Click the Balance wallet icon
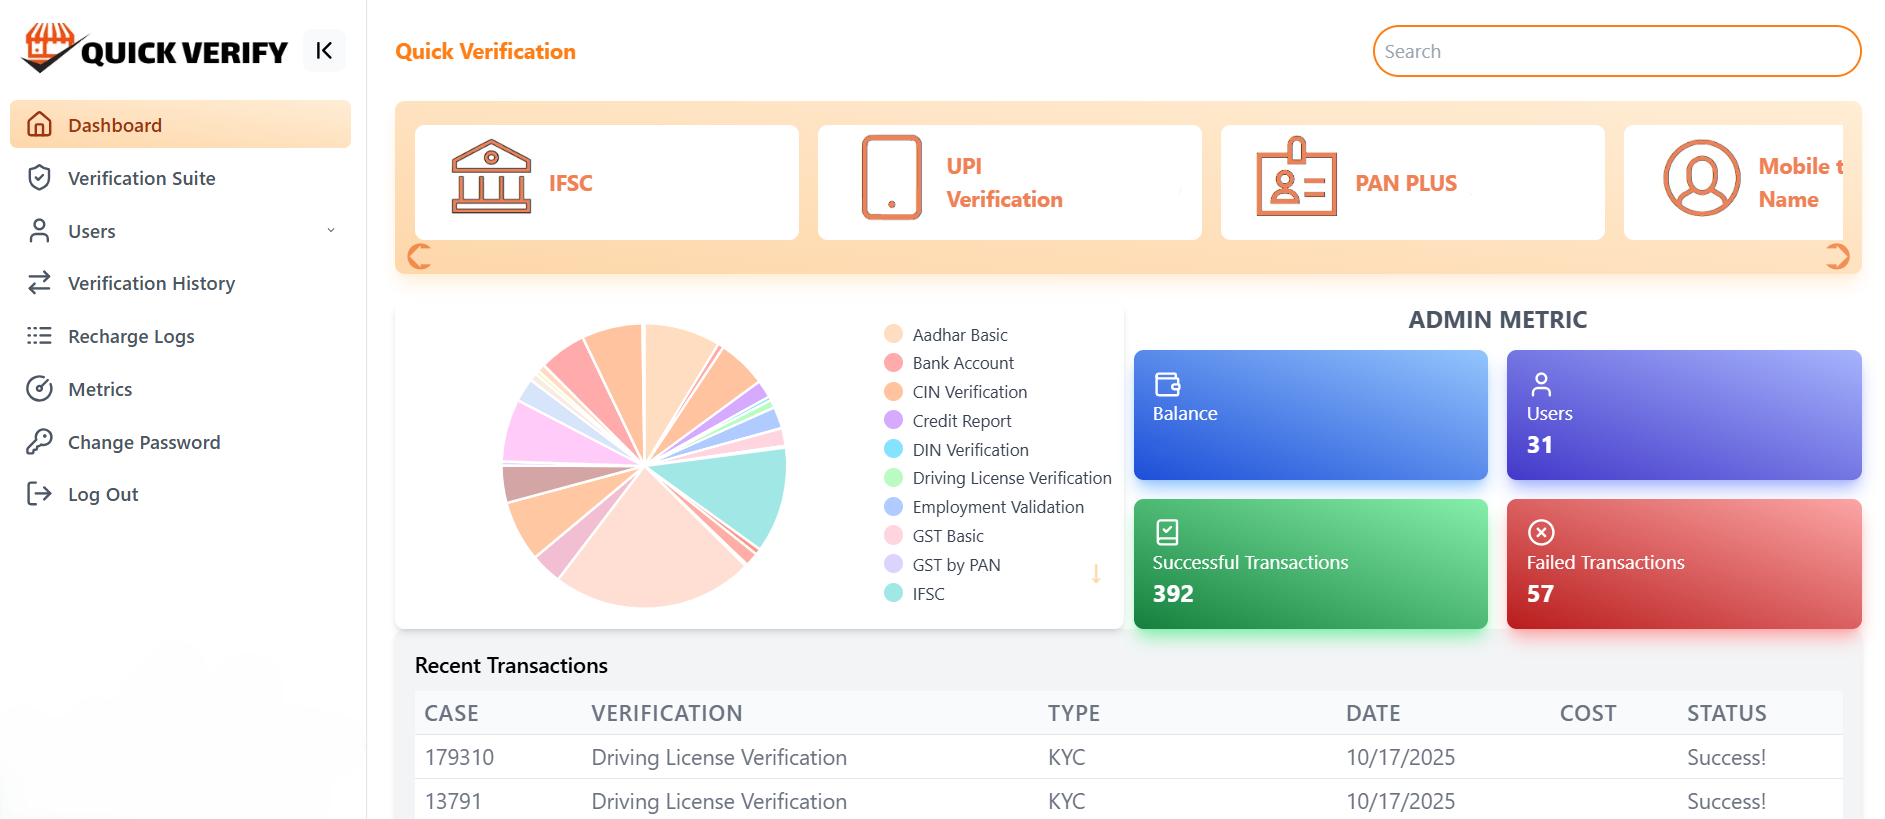The height and width of the screenshot is (819, 1885). [x=1167, y=384]
